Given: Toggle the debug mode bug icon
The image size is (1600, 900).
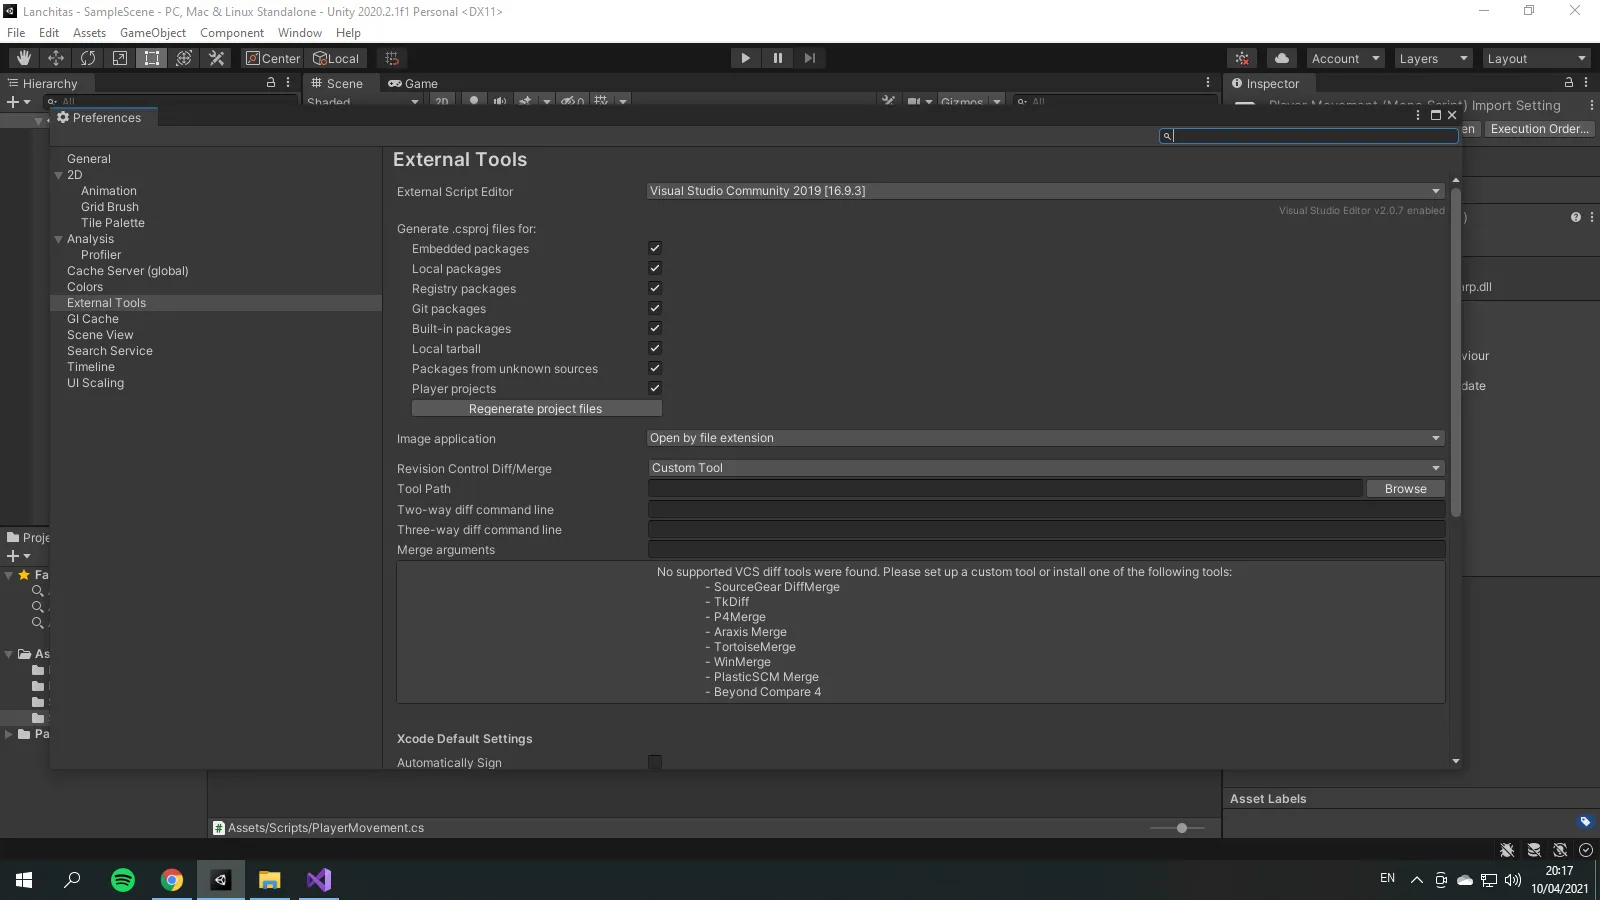Looking at the screenshot, I should pyautogui.click(x=1507, y=850).
